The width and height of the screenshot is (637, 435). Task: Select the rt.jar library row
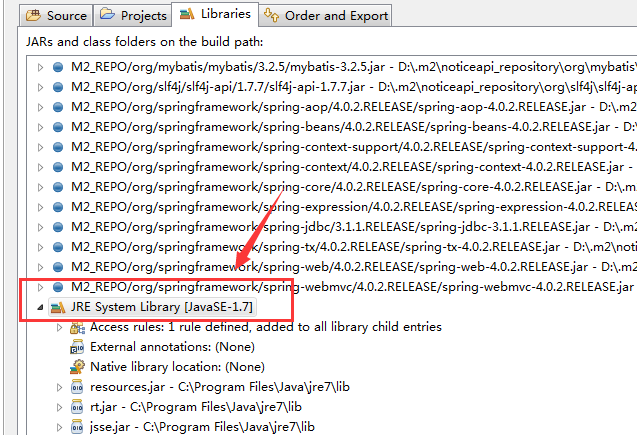pyautogui.click(x=196, y=407)
